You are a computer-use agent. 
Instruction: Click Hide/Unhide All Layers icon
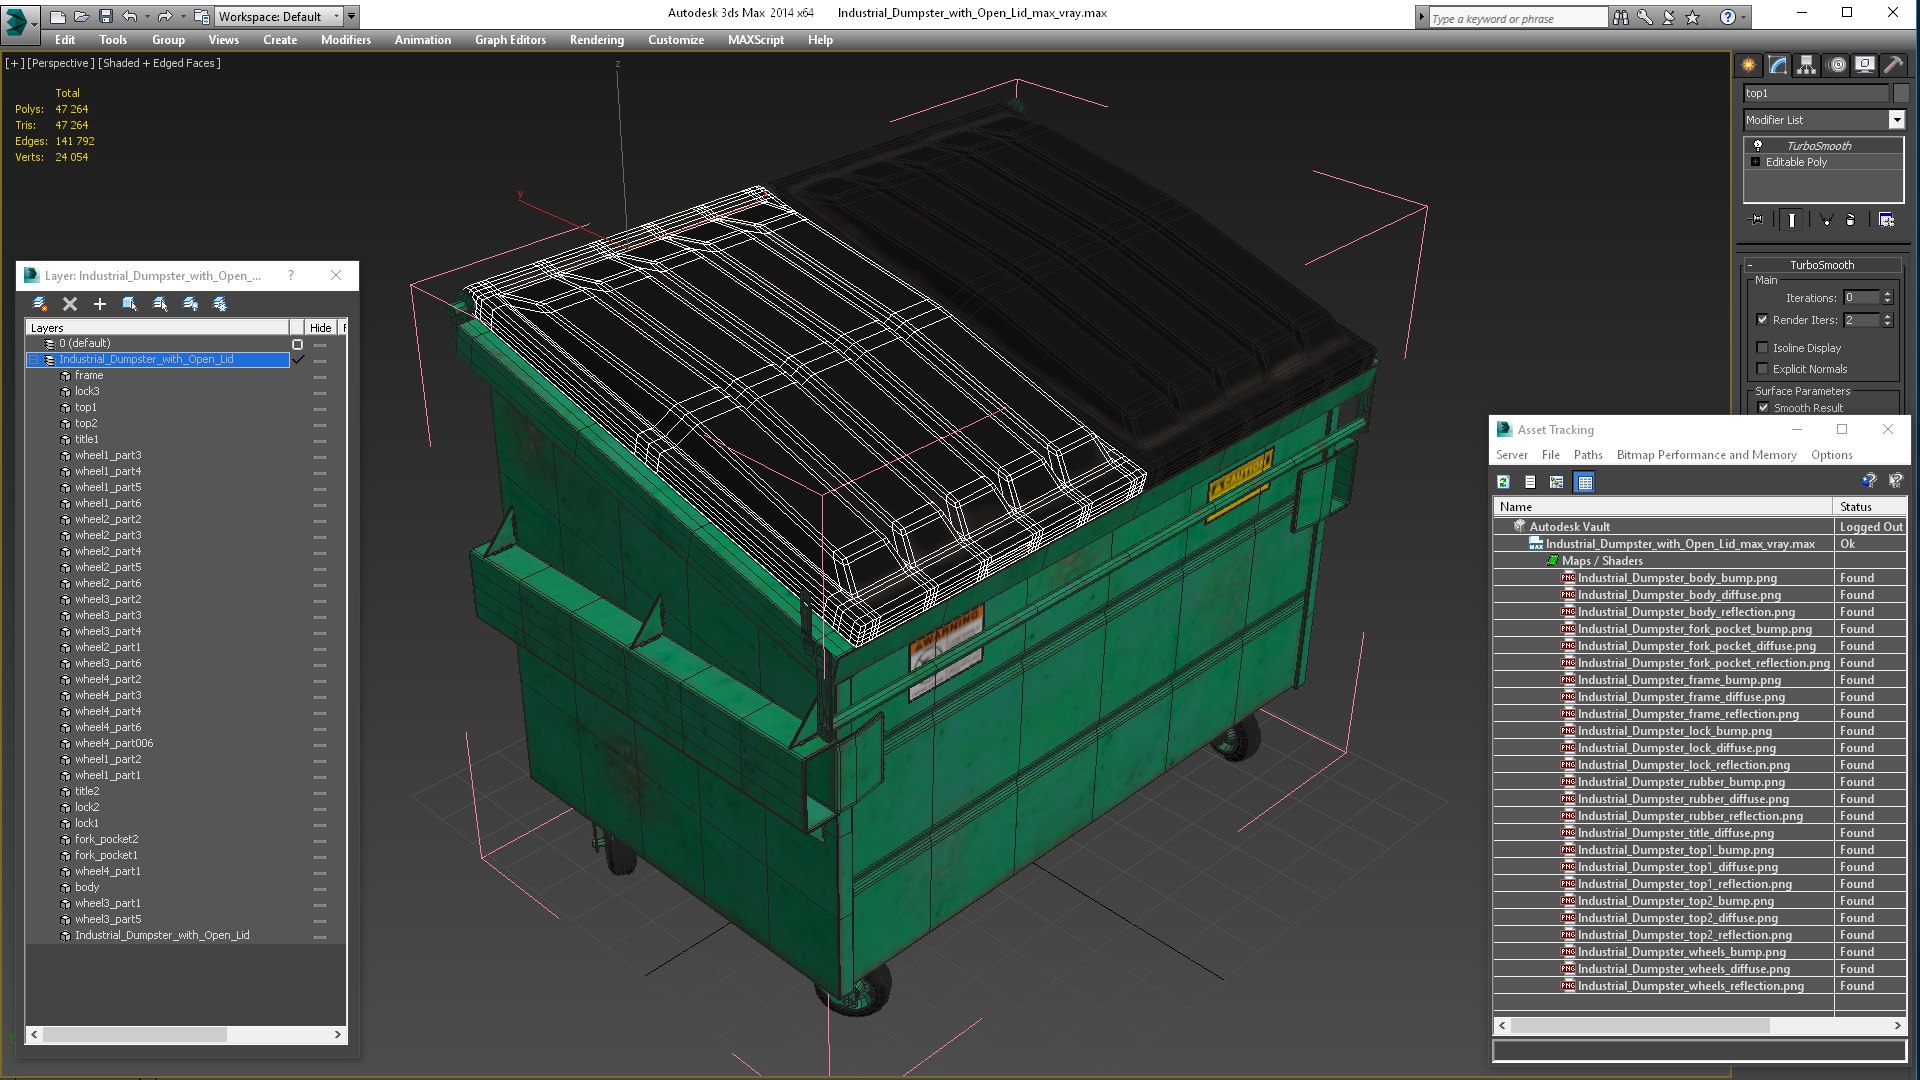[x=190, y=304]
